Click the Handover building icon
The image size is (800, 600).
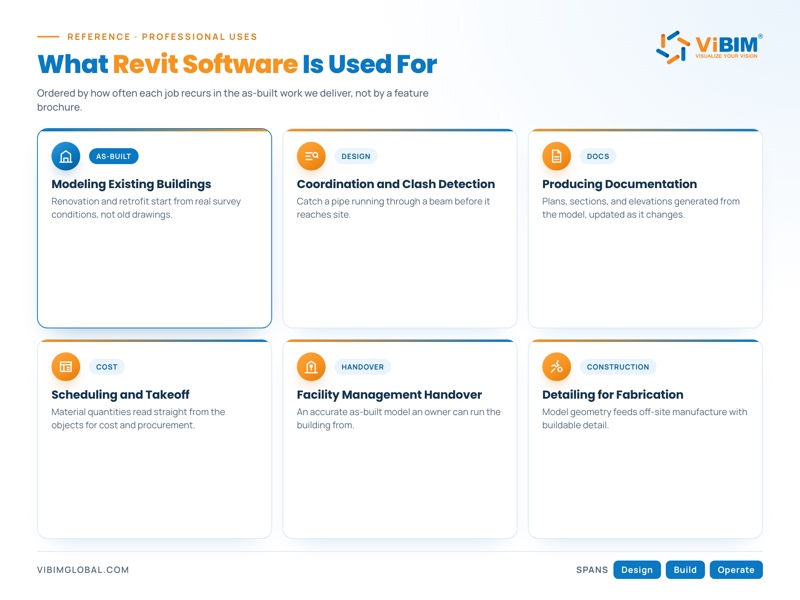[x=311, y=367]
